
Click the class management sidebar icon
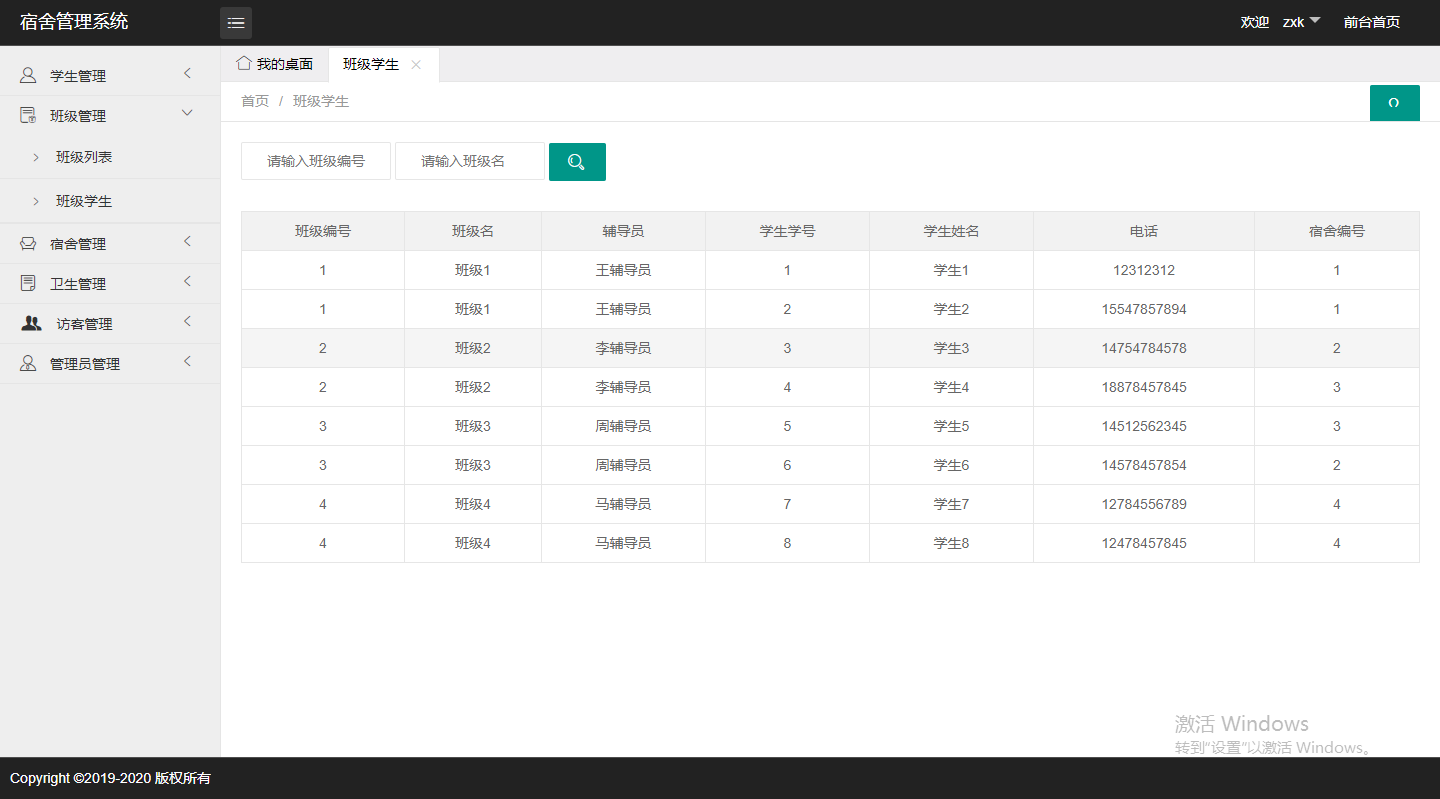point(28,115)
